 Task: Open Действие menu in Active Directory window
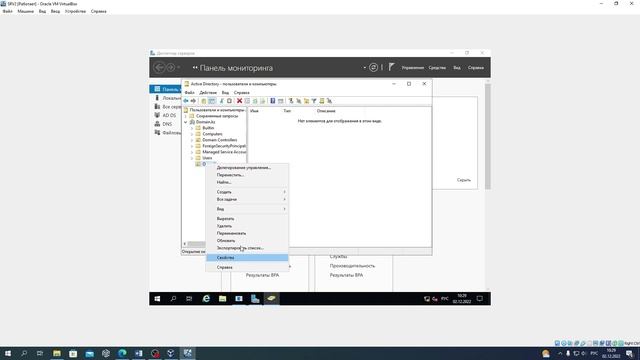(208, 93)
